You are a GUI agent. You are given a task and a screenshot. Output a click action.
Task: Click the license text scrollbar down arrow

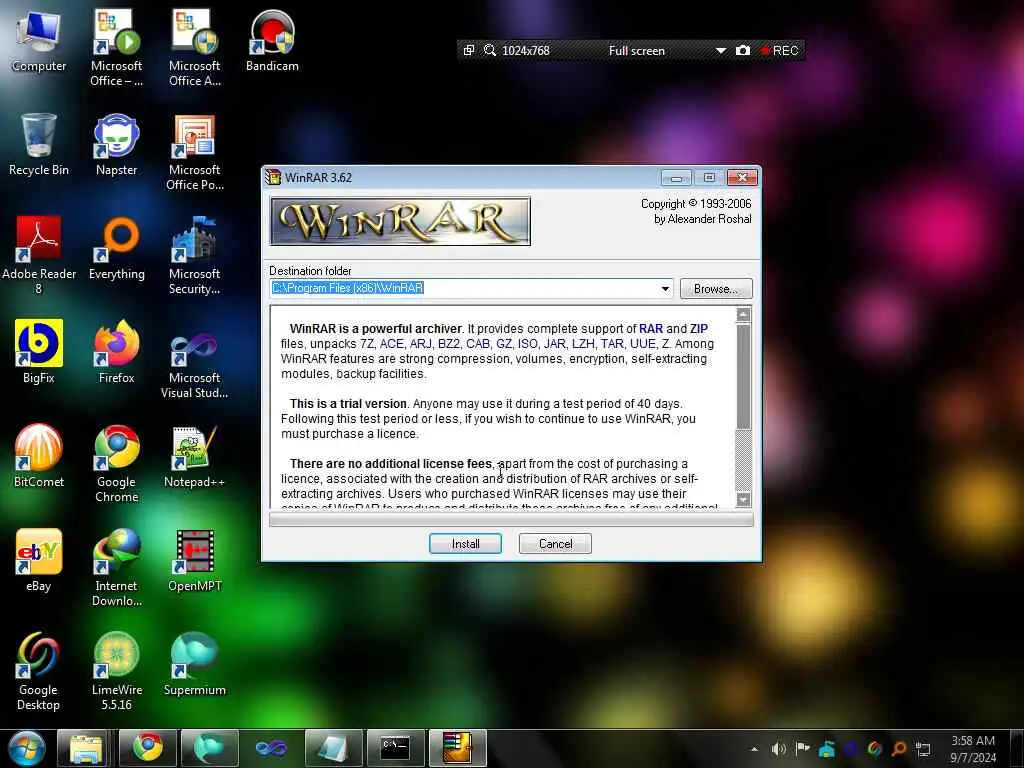point(743,500)
